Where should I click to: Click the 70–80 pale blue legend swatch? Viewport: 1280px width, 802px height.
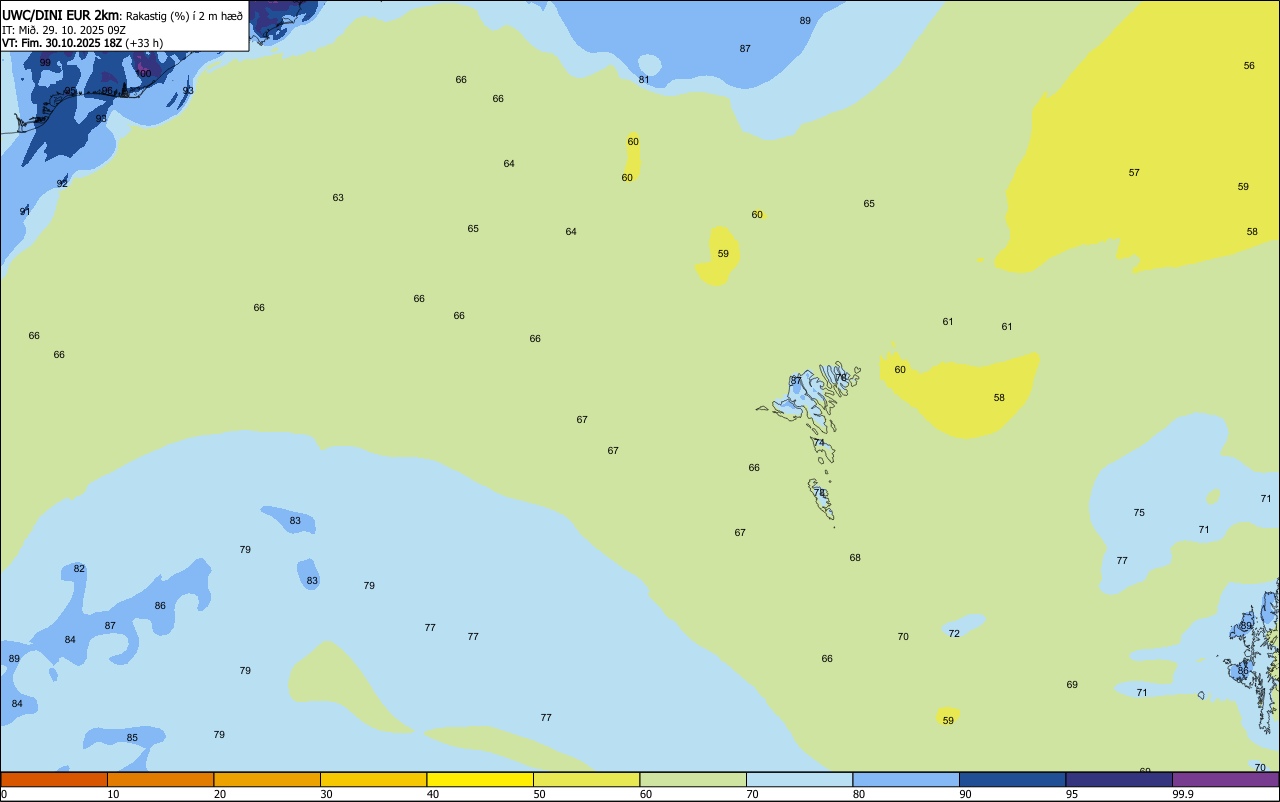pos(799,779)
